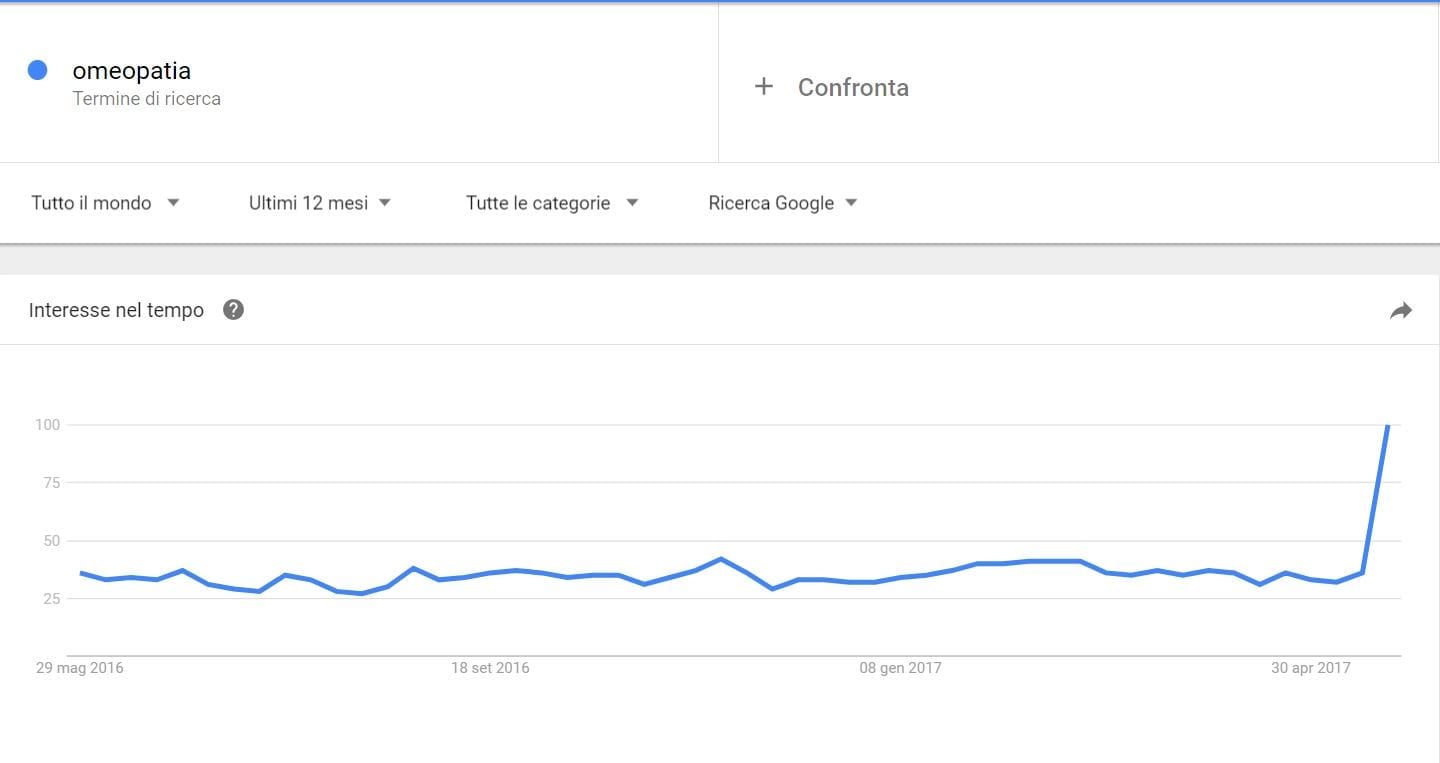Click the arrow next to Tutto il mondo
1440x763 pixels.
(x=173, y=203)
